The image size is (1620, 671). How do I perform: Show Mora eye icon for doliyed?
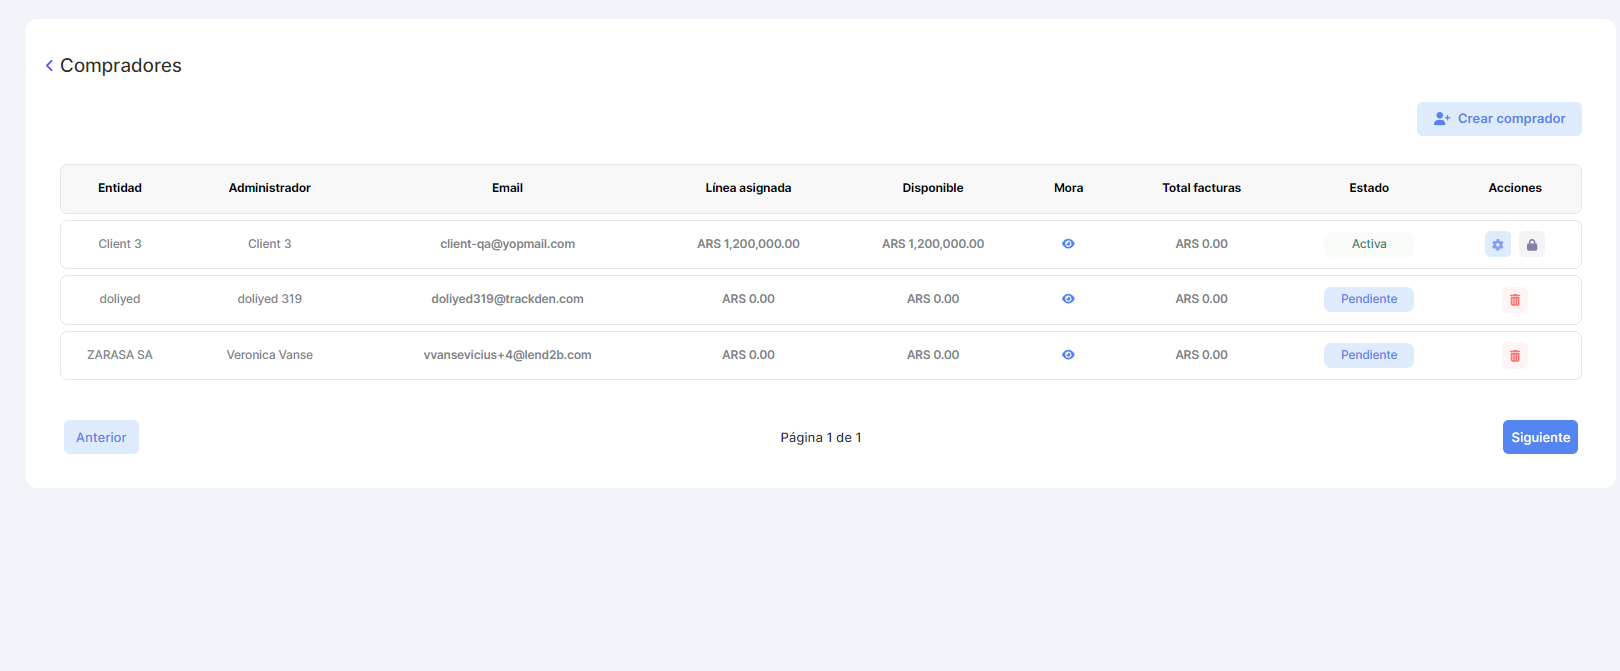1068,299
